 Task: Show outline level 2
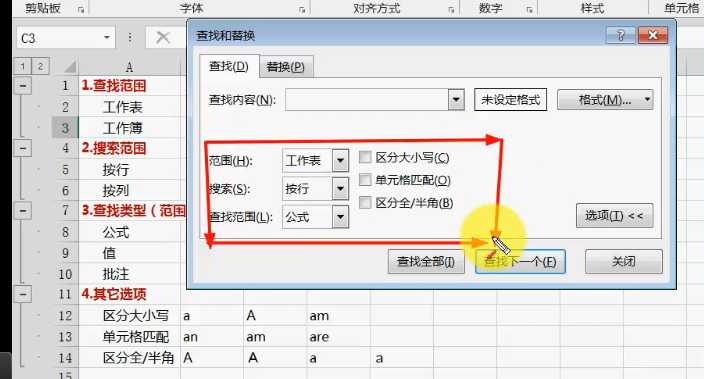click(x=40, y=66)
